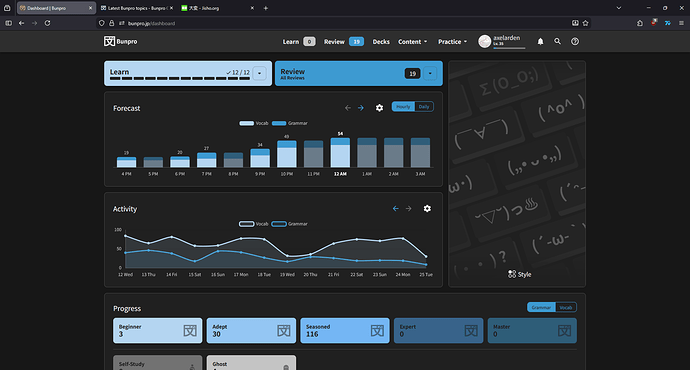Open the Expert progress card
The image size is (690, 370).
tap(439, 330)
